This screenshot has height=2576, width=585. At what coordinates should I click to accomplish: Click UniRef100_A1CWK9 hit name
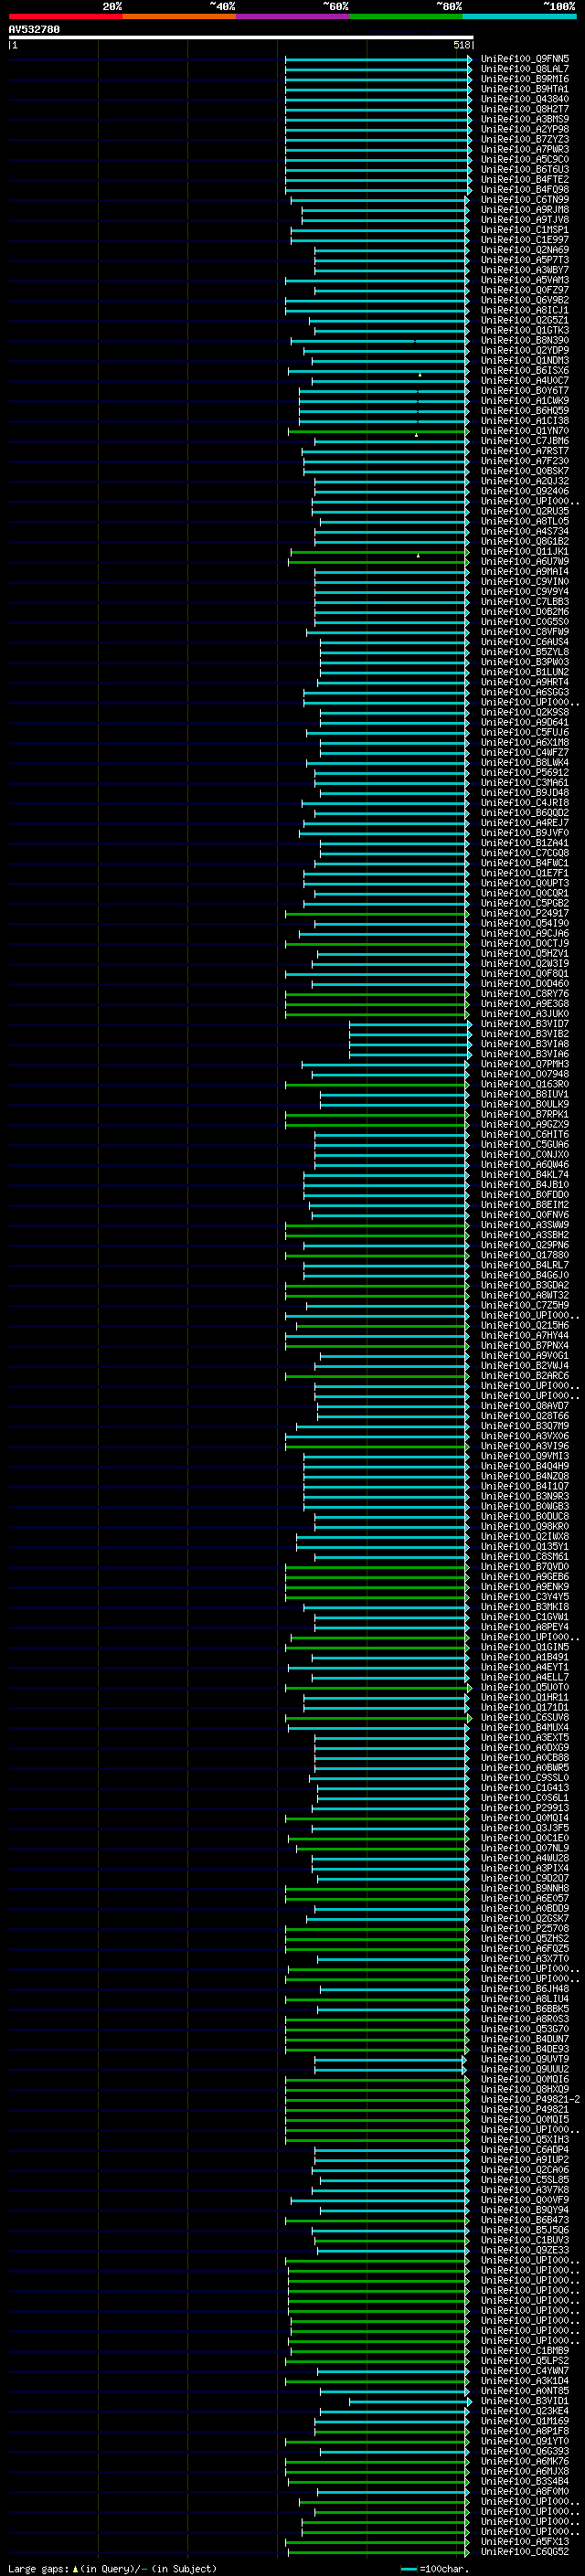[525, 401]
